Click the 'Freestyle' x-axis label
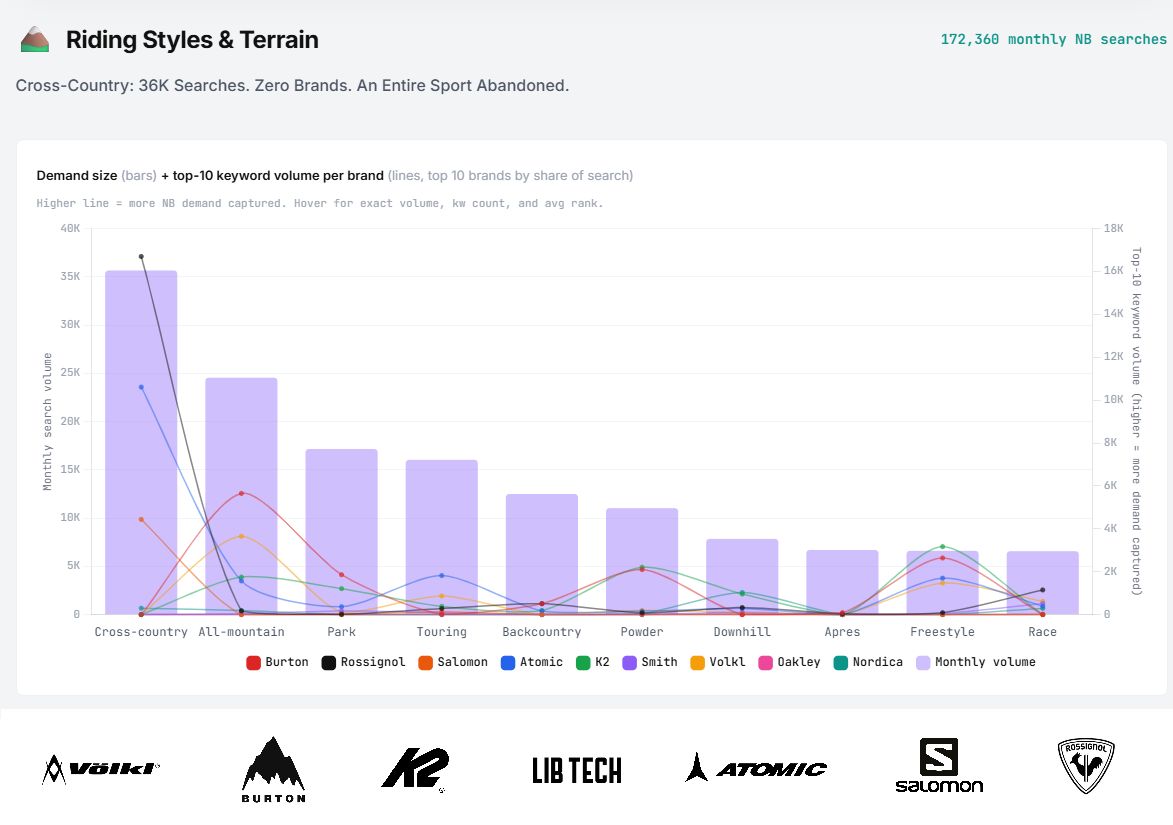Viewport: 1173px width, 825px height. [x=943, y=632]
